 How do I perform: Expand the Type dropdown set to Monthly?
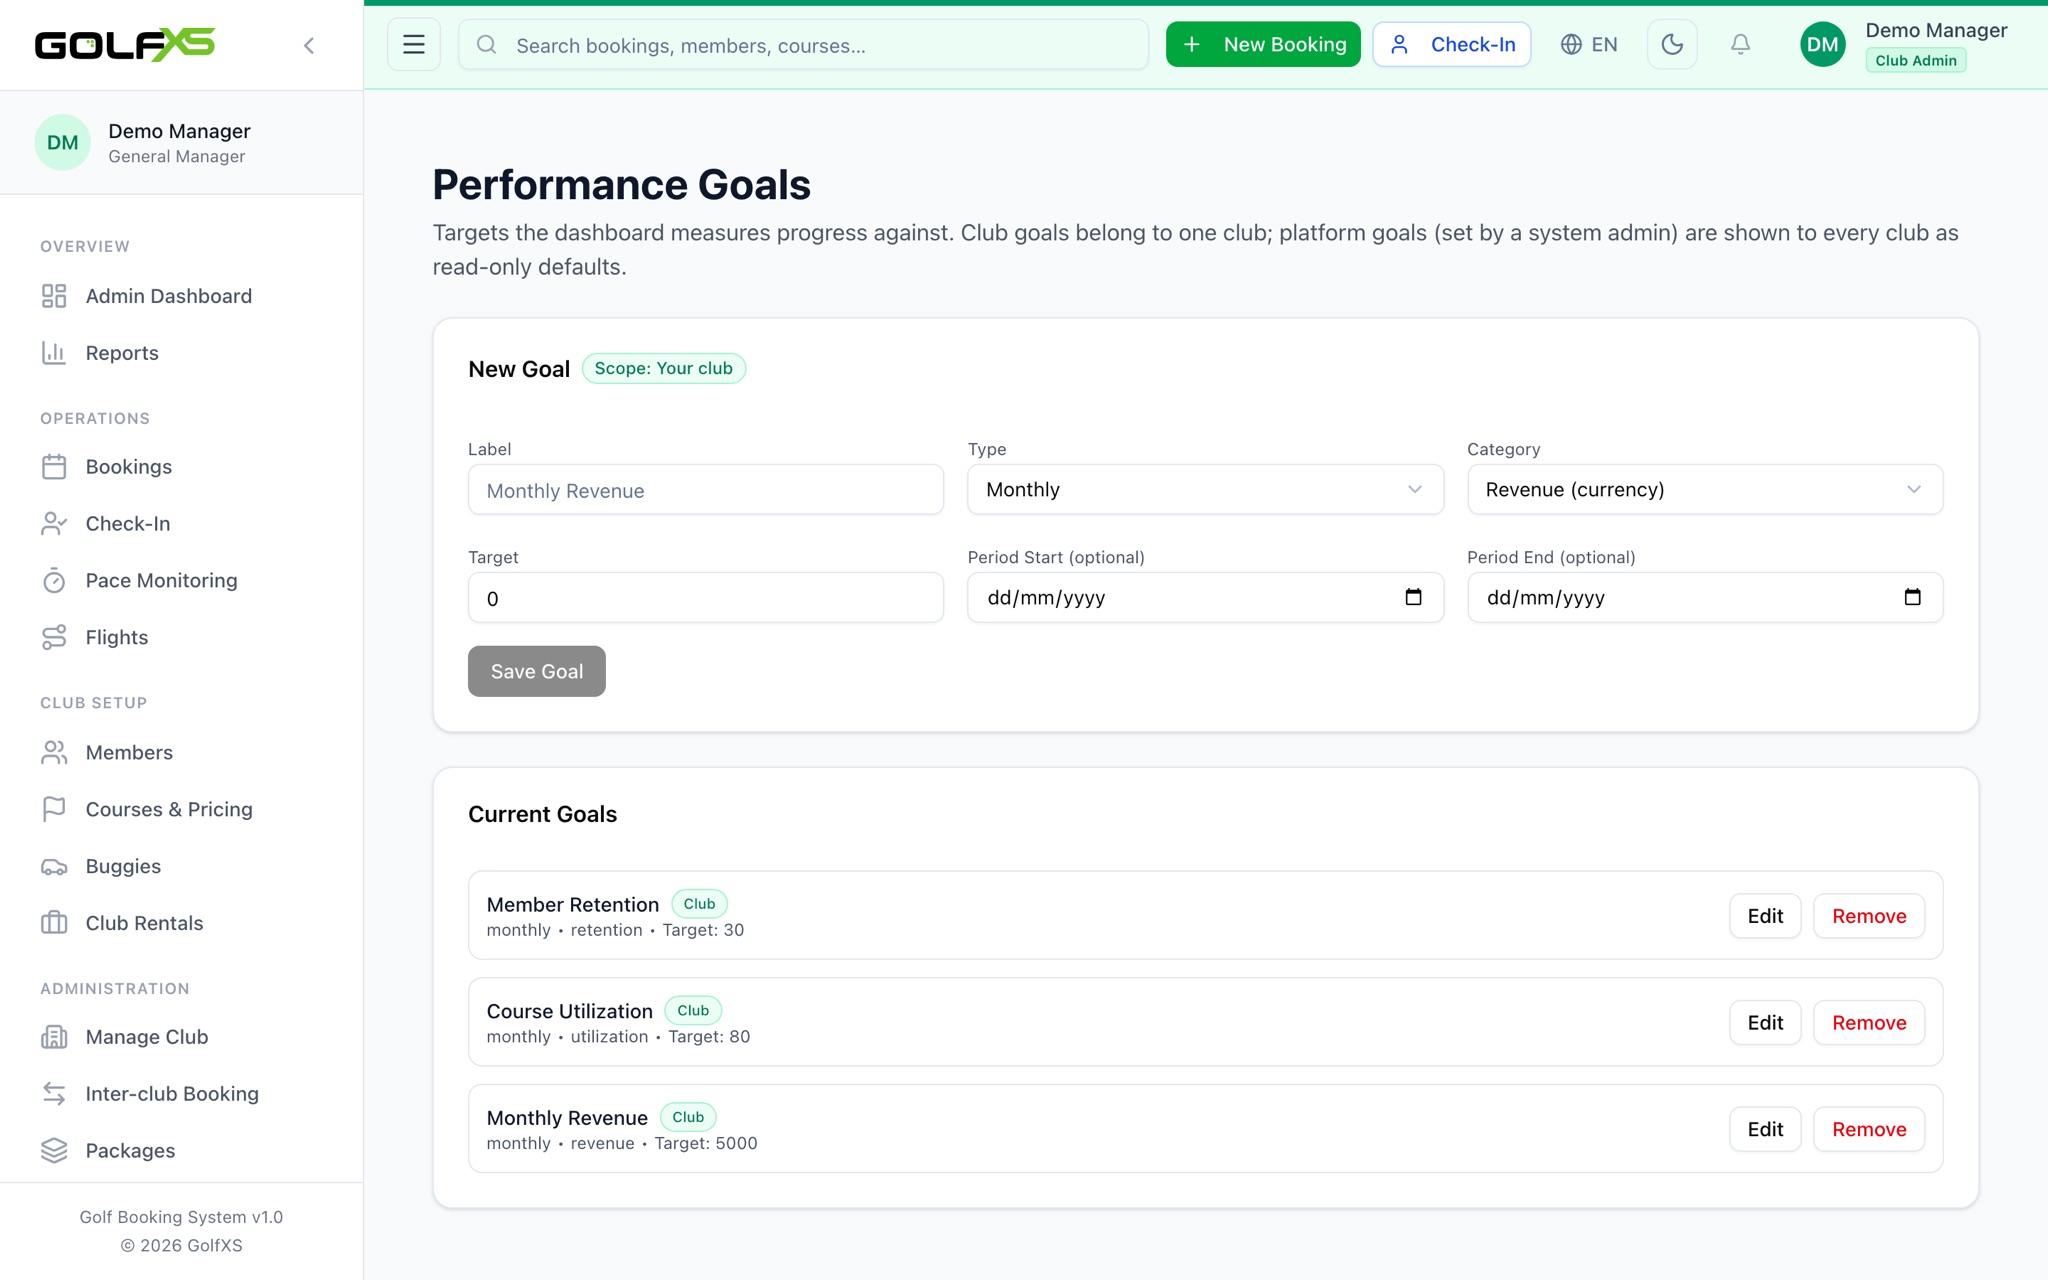(1205, 490)
